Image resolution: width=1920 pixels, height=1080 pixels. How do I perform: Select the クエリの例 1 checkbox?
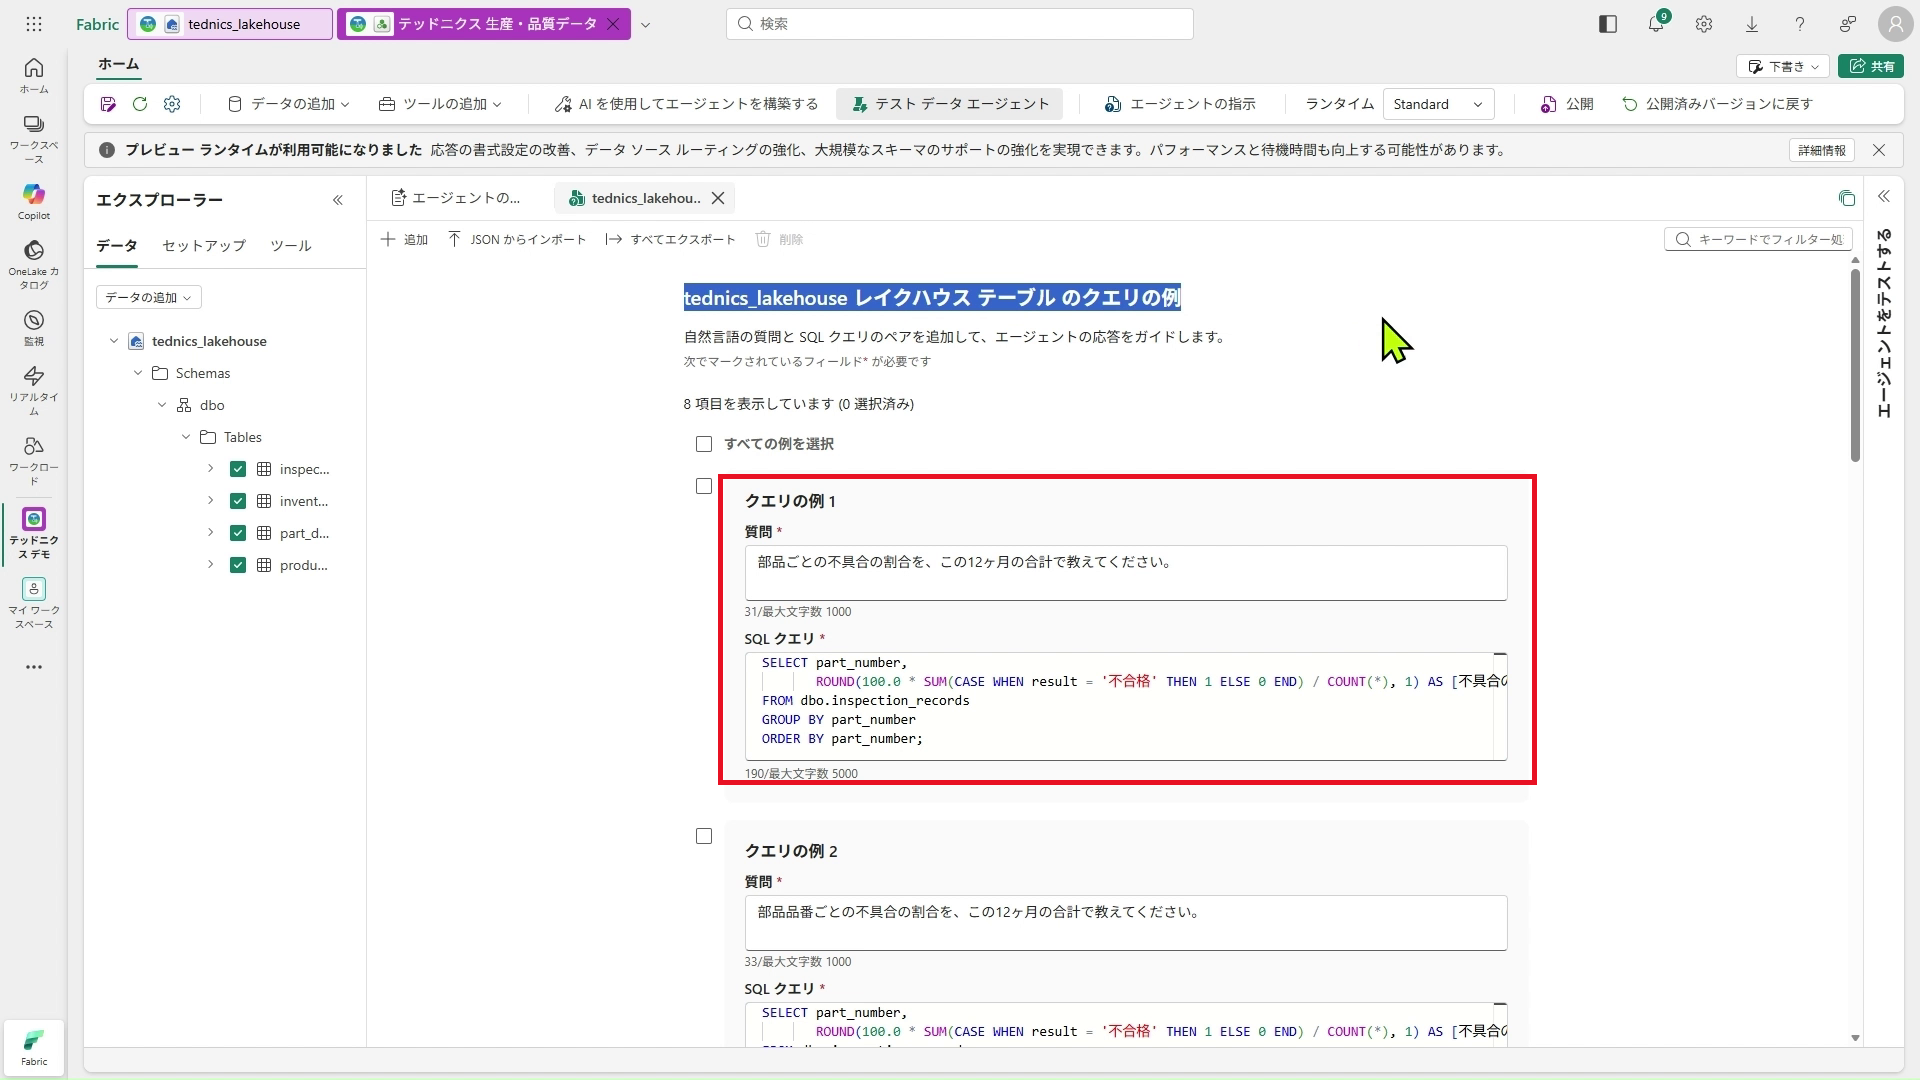(x=704, y=486)
